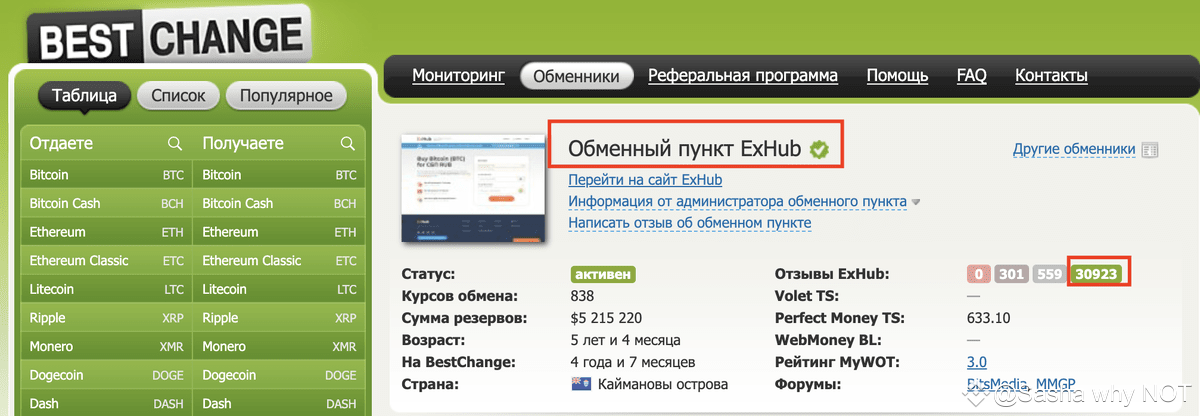The image size is (1200, 416).
Task: Click reviews badge 559
Action: [x=1049, y=274]
